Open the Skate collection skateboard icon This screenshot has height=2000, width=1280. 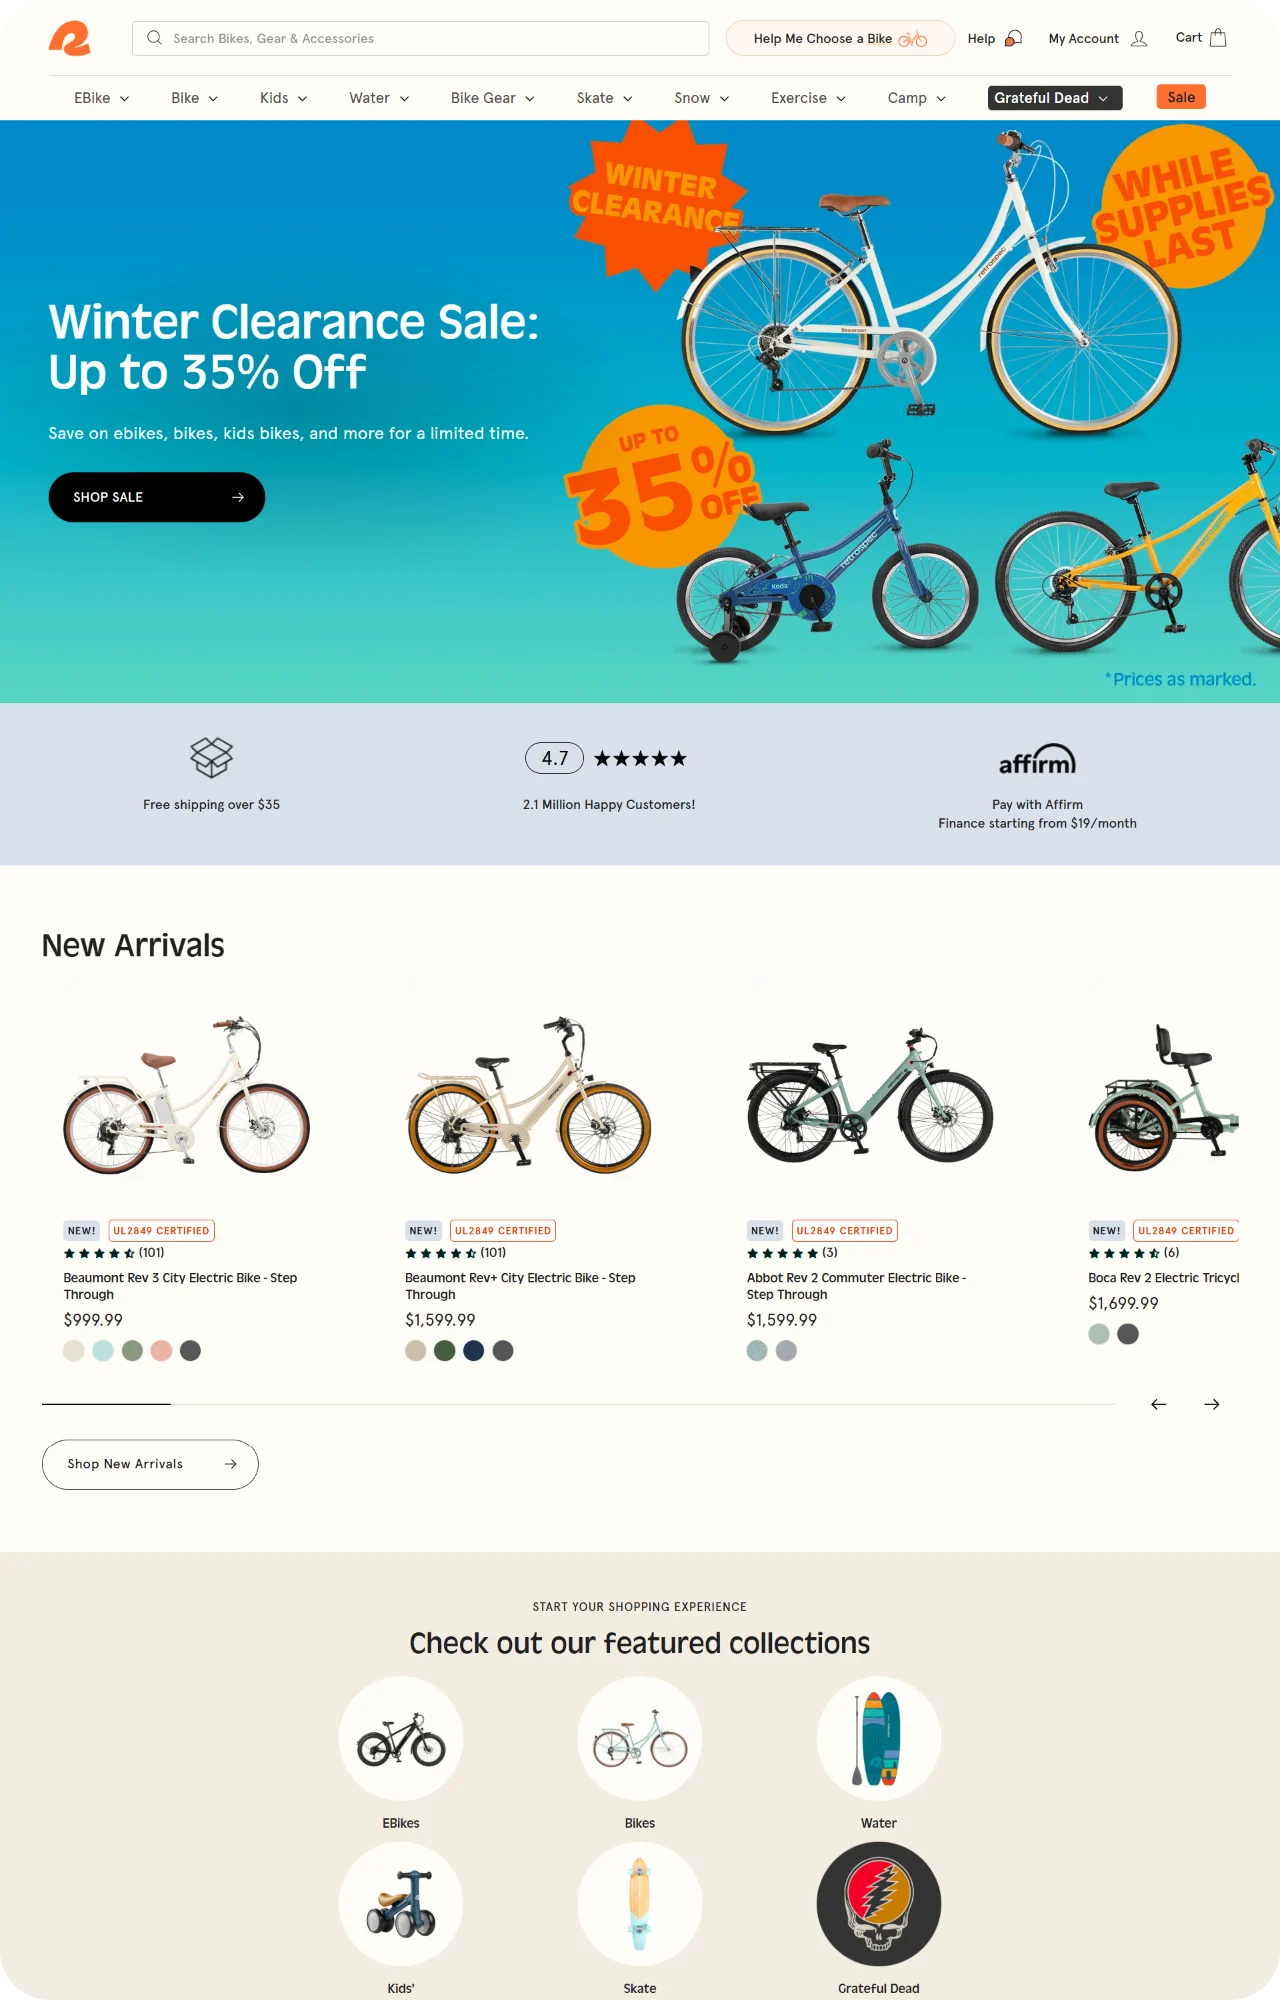(x=640, y=1904)
